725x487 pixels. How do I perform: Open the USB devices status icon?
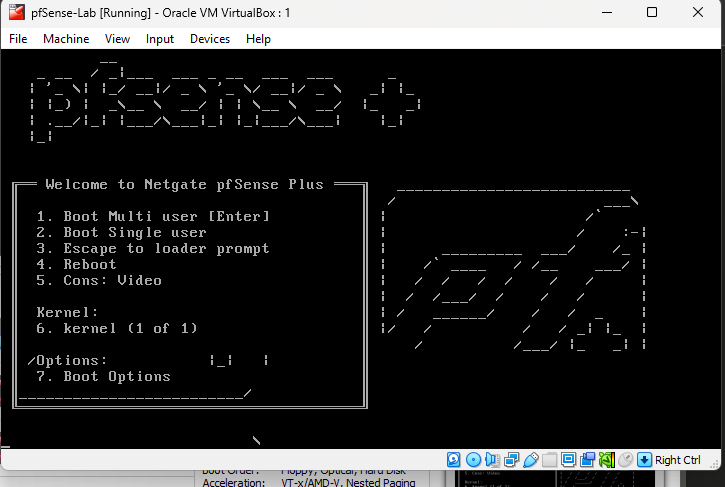click(x=531, y=460)
